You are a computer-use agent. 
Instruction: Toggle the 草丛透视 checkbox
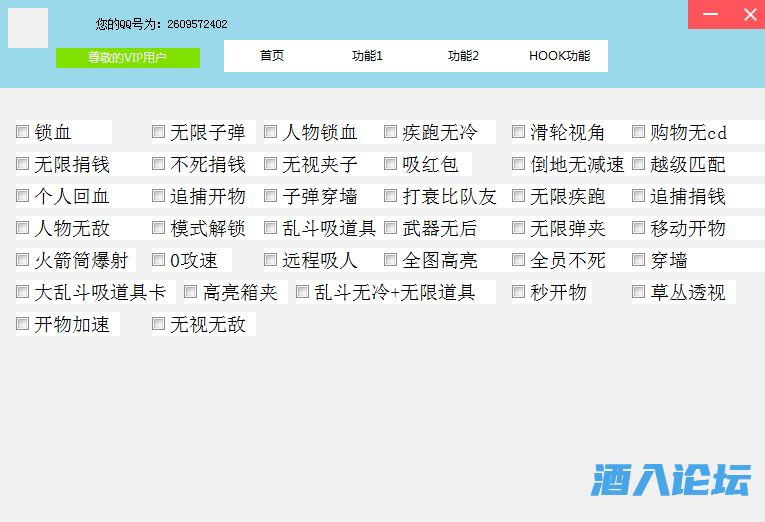(639, 292)
